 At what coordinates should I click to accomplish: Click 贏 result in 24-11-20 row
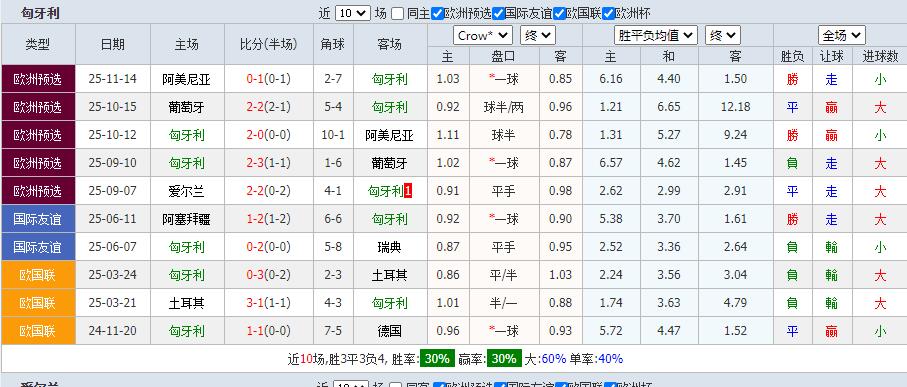pyautogui.click(x=832, y=331)
